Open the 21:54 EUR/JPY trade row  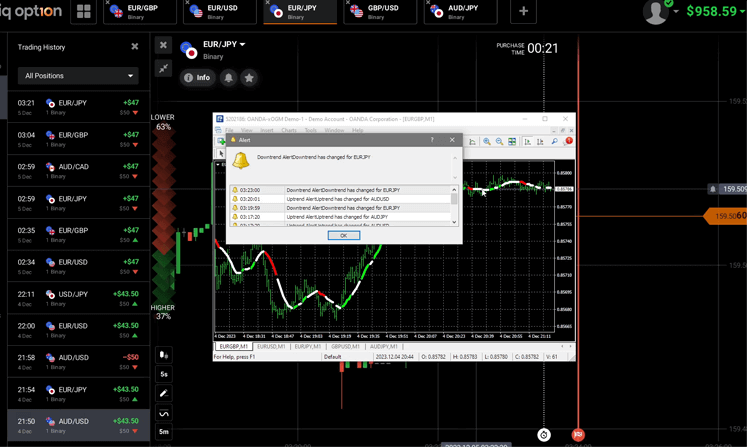(79, 394)
